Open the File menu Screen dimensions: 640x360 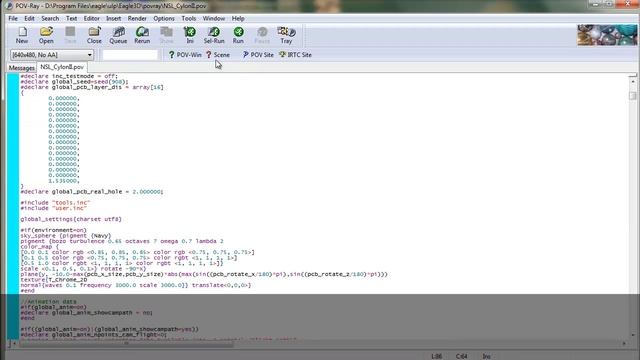click(x=13, y=18)
